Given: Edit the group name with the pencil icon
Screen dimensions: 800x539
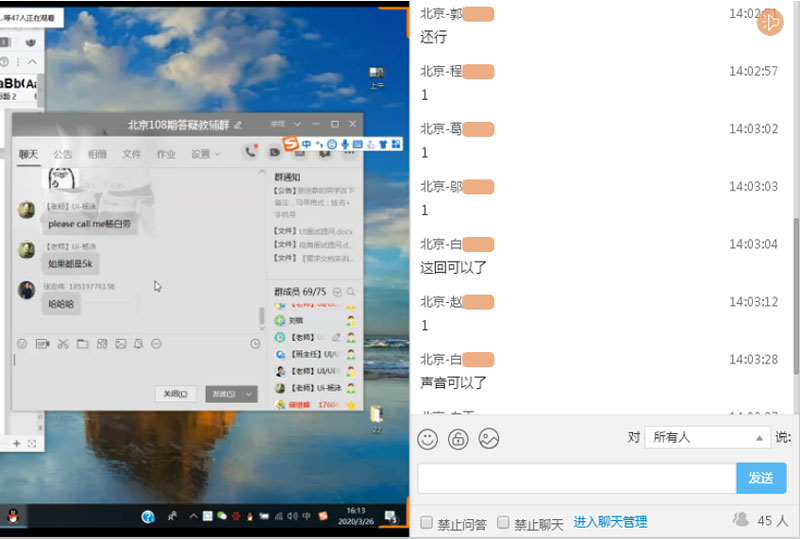Looking at the screenshot, I should (238, 125).
